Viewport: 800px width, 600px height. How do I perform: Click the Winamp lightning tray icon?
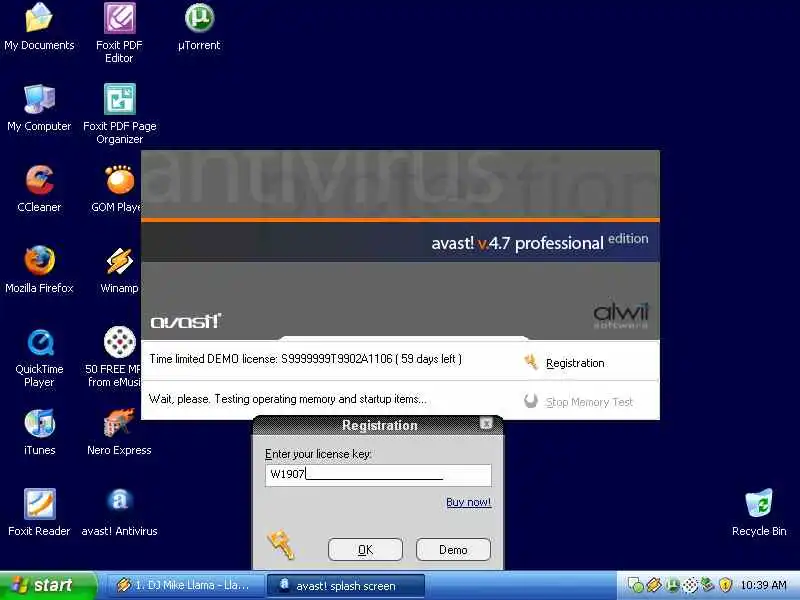point(655,585)
